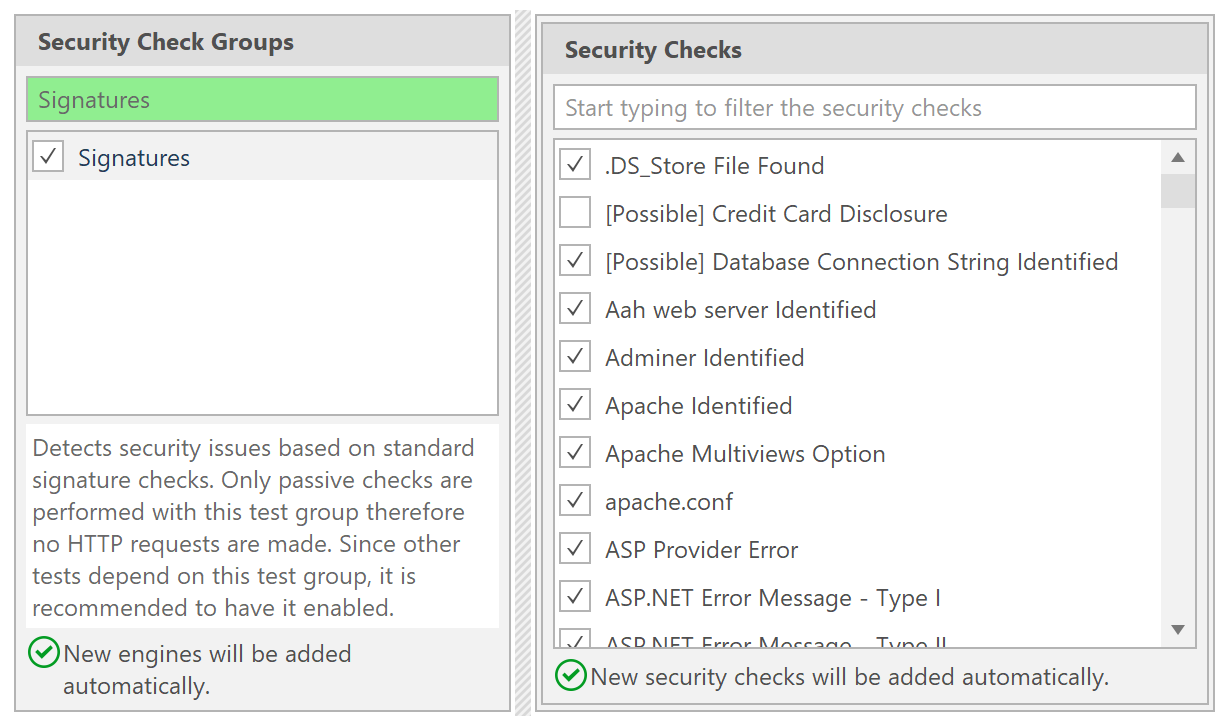Disable the Aah web server Identified check
The width and height of the screenshot is (1229, 726).
click(x=575, y=308)
